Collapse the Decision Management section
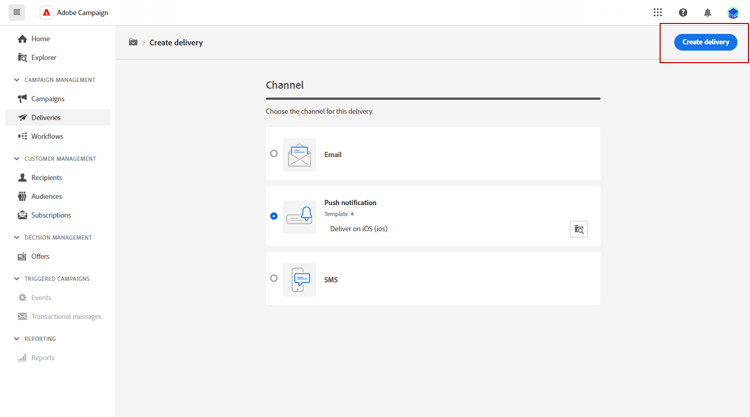The height and width of the screenshot is (417, 750). 17,238
